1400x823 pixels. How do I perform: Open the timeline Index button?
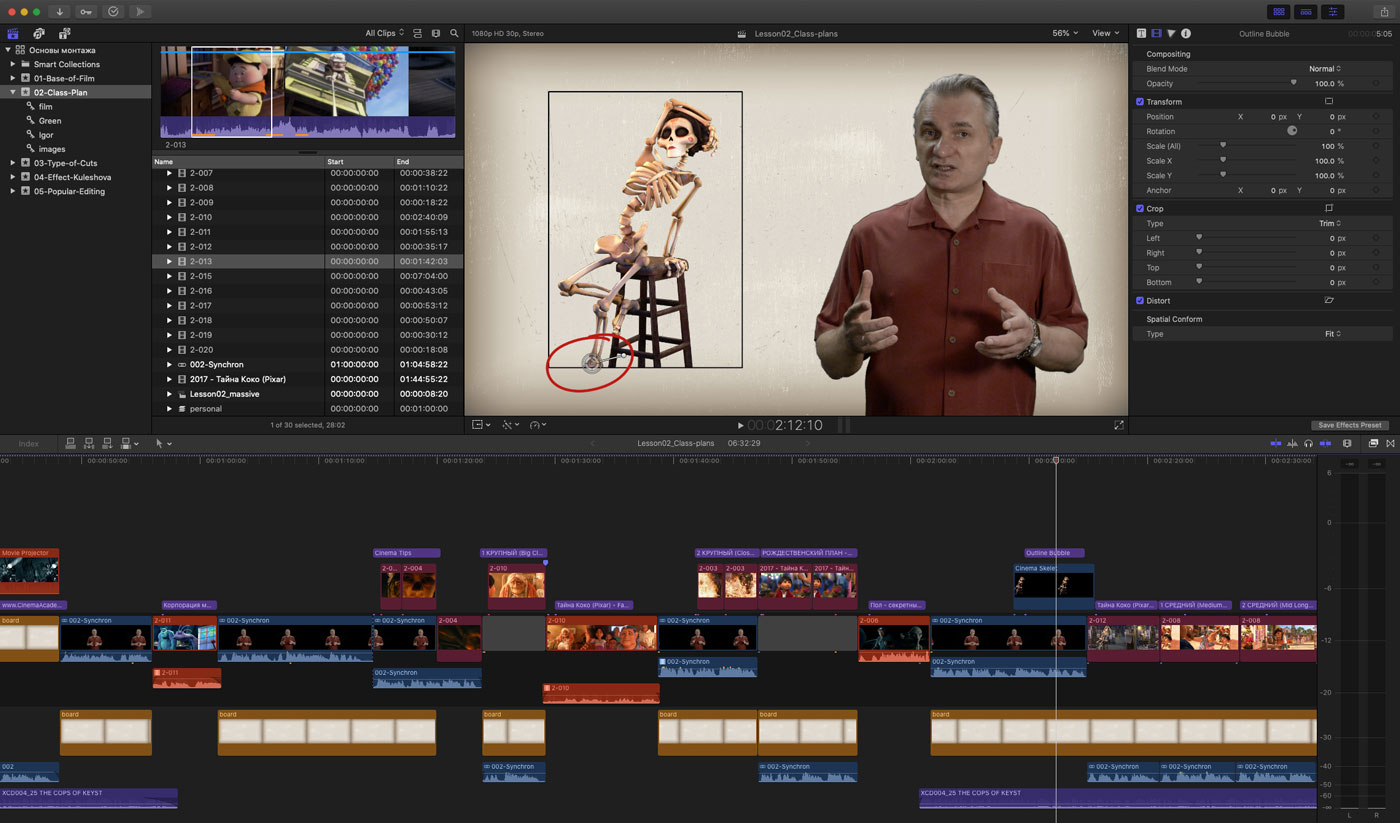point(28,443)
